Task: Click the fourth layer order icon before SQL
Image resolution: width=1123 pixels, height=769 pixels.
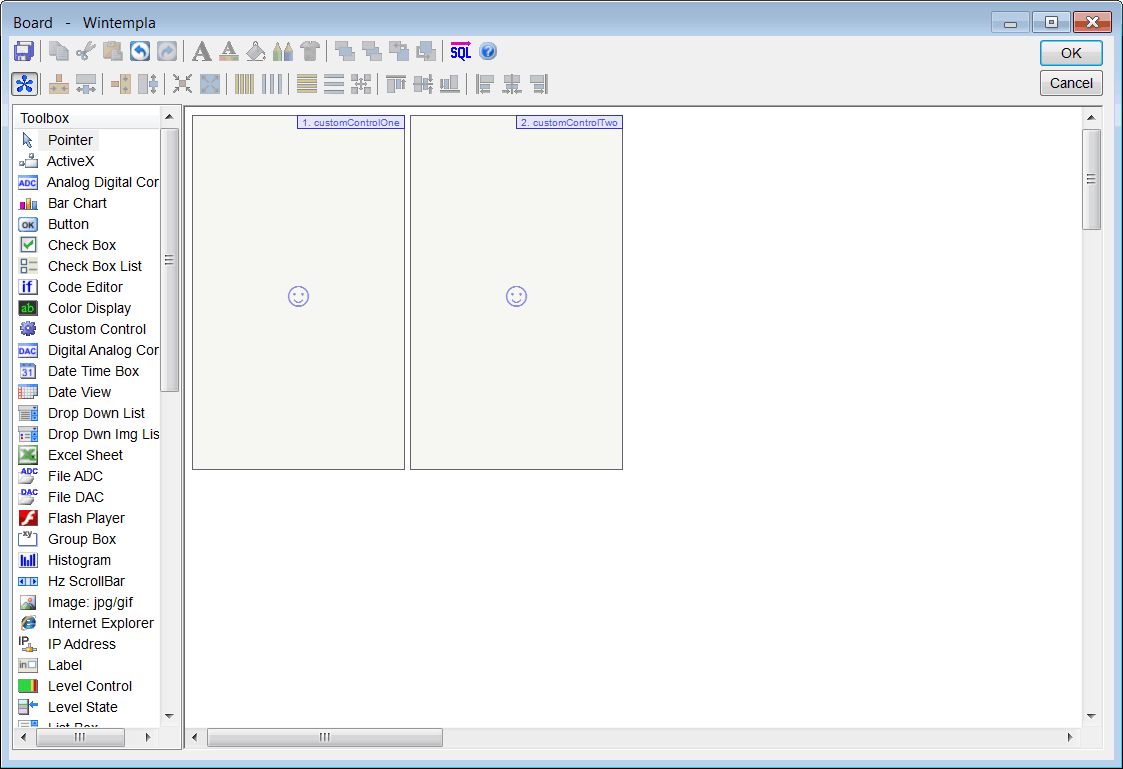Action: (x=426, y=52)
